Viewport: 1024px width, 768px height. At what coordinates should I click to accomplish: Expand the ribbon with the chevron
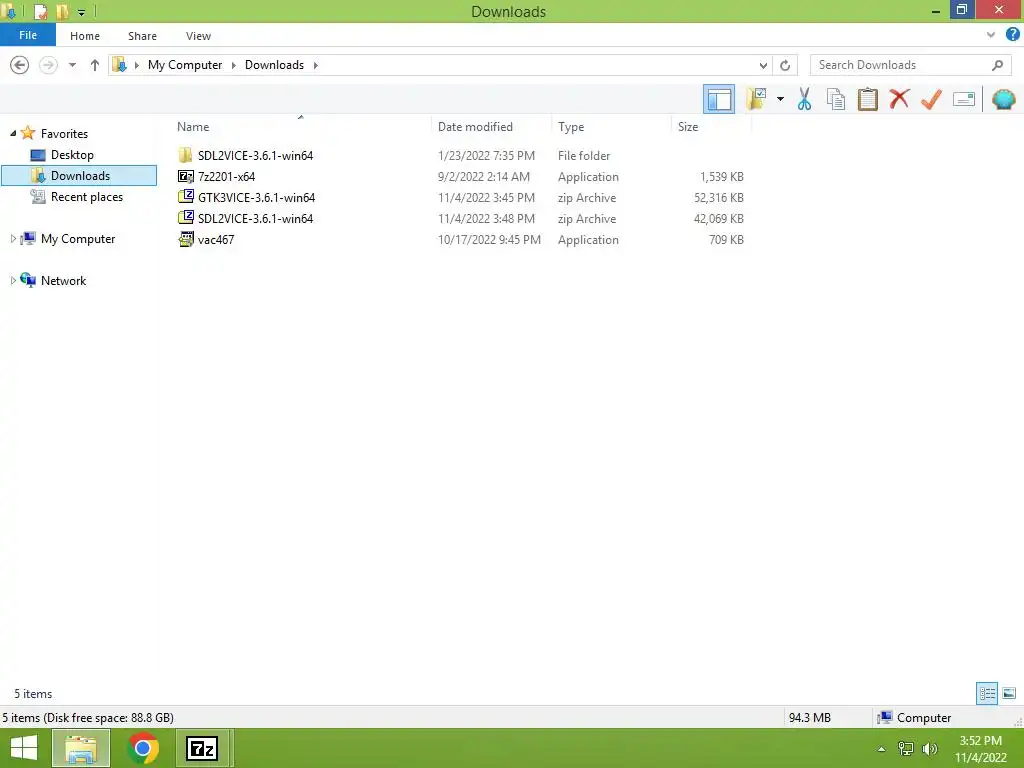point(991,35)
